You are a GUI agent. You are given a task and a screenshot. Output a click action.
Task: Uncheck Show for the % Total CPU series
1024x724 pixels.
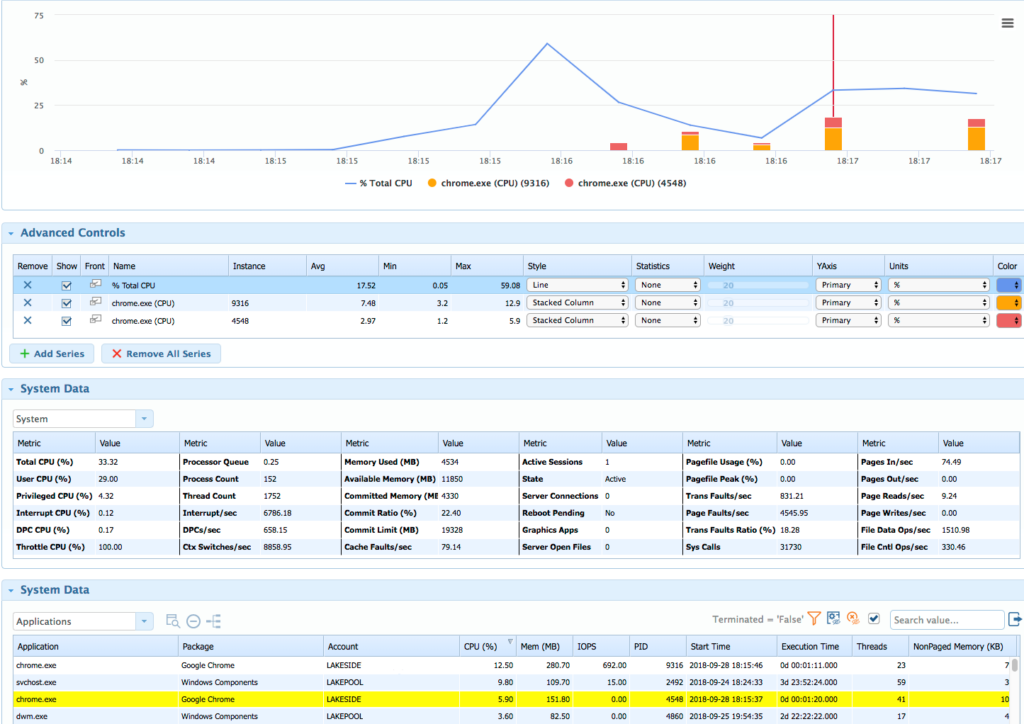(x=66, y=284)
